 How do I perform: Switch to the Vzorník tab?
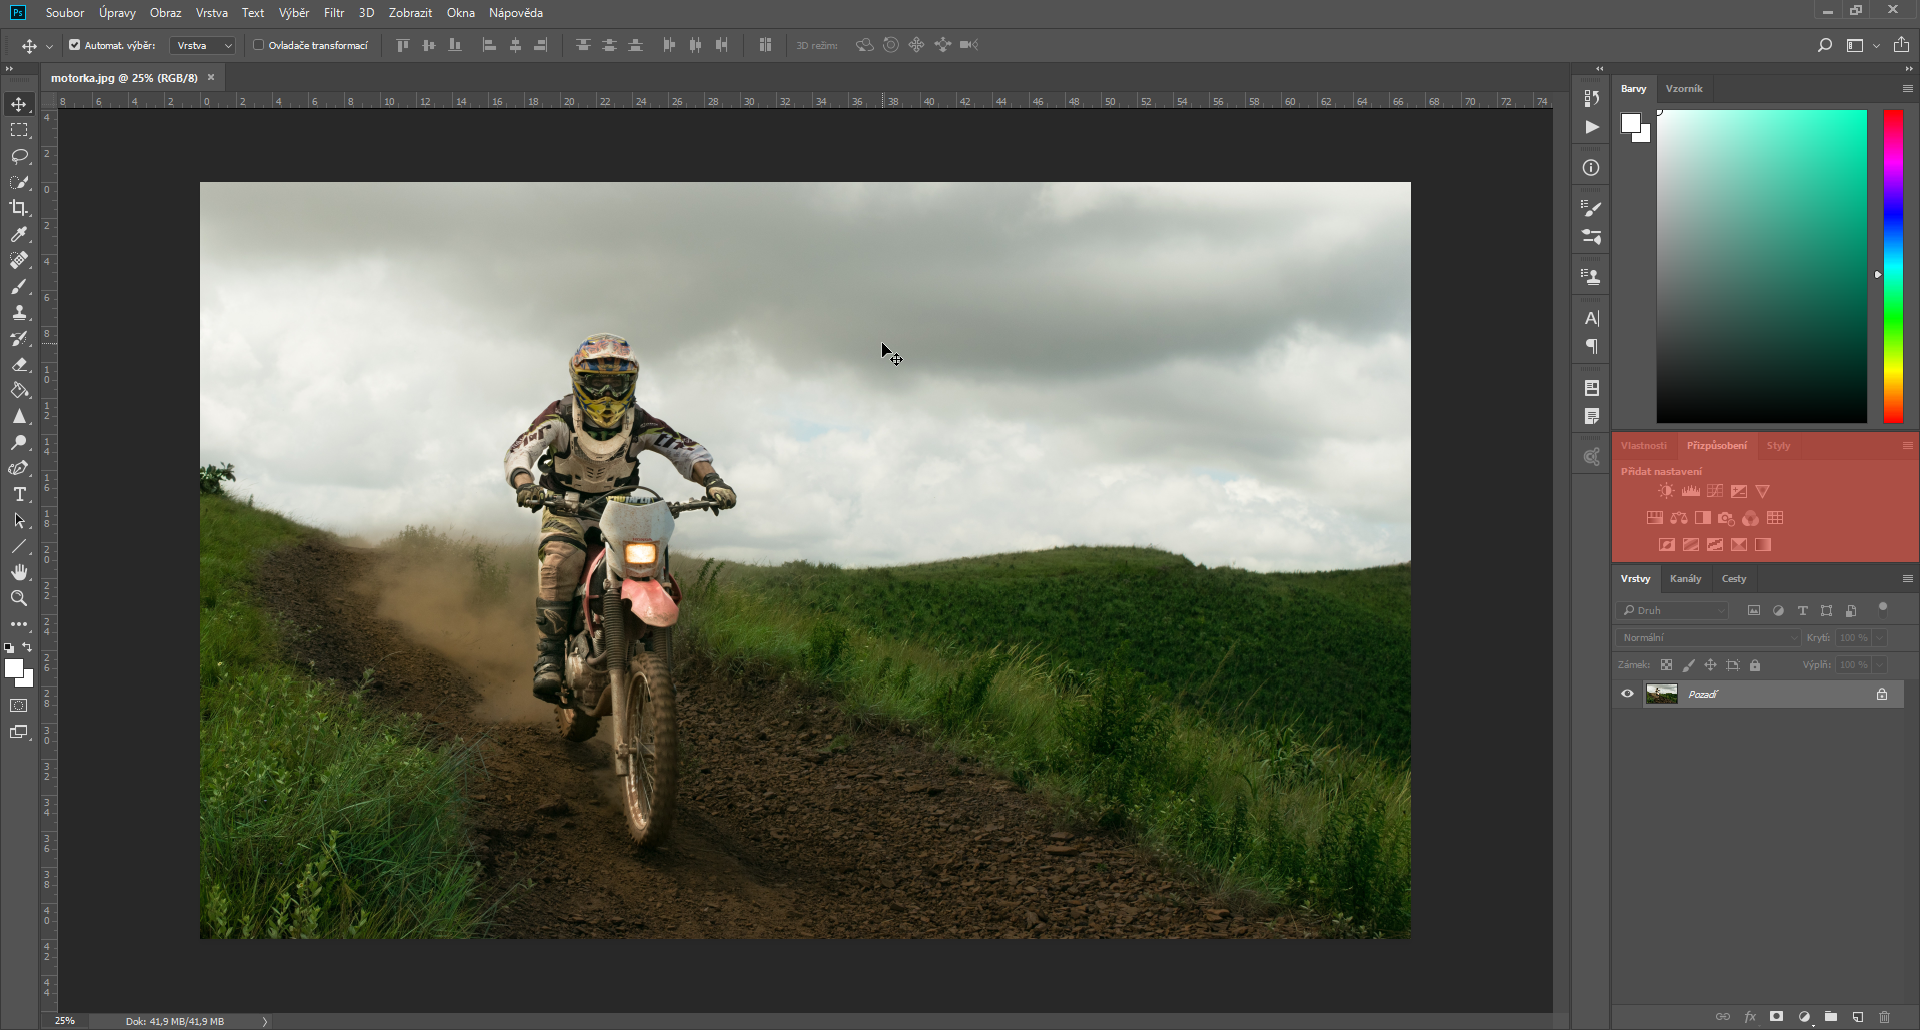(1684, 88)
